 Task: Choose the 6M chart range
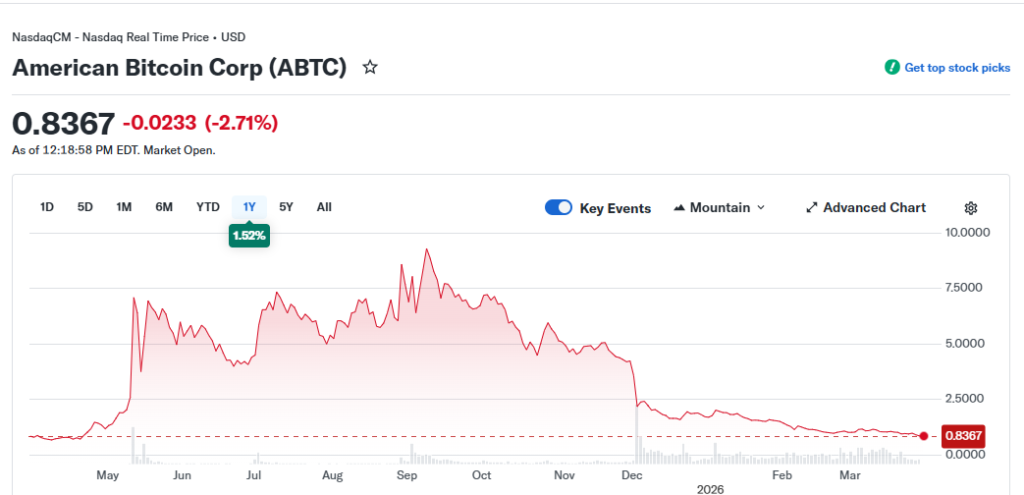(164, 207)
